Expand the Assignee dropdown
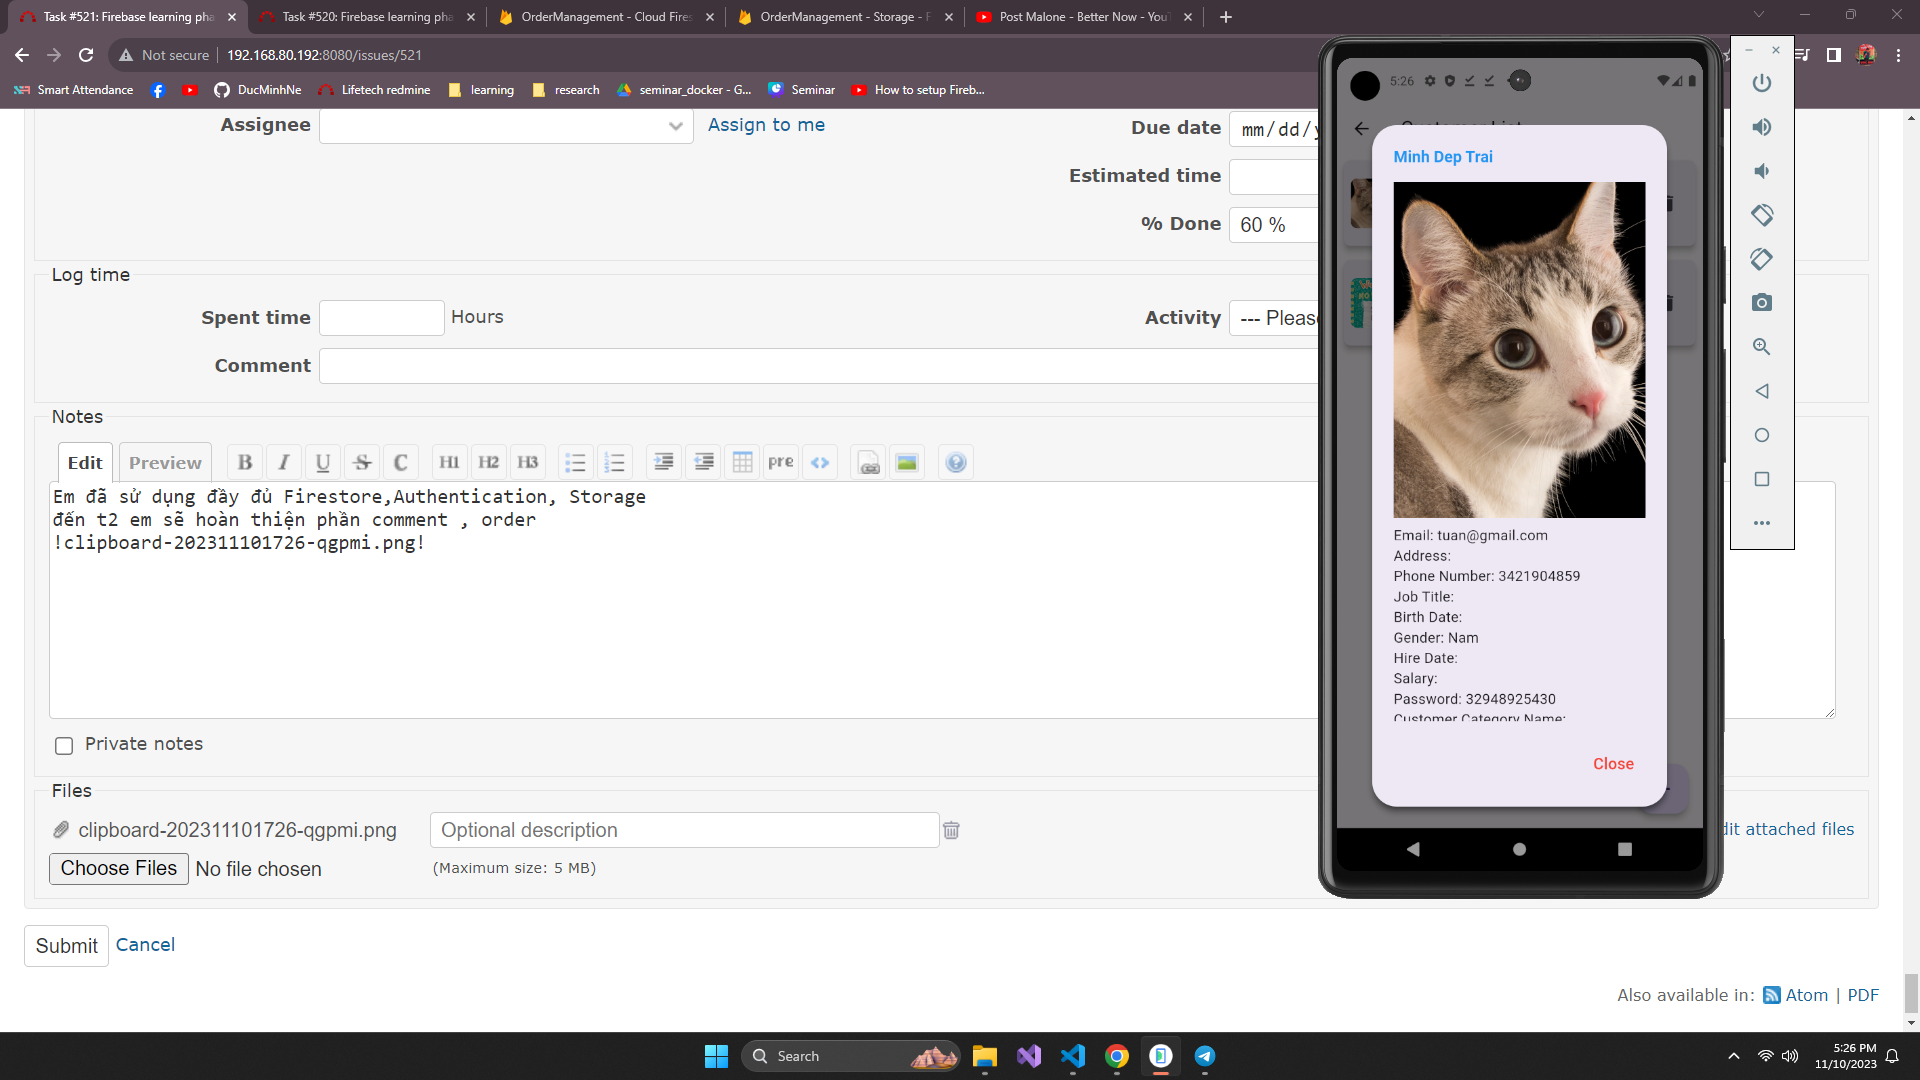1920x1080 pixels. pos(505,126)
